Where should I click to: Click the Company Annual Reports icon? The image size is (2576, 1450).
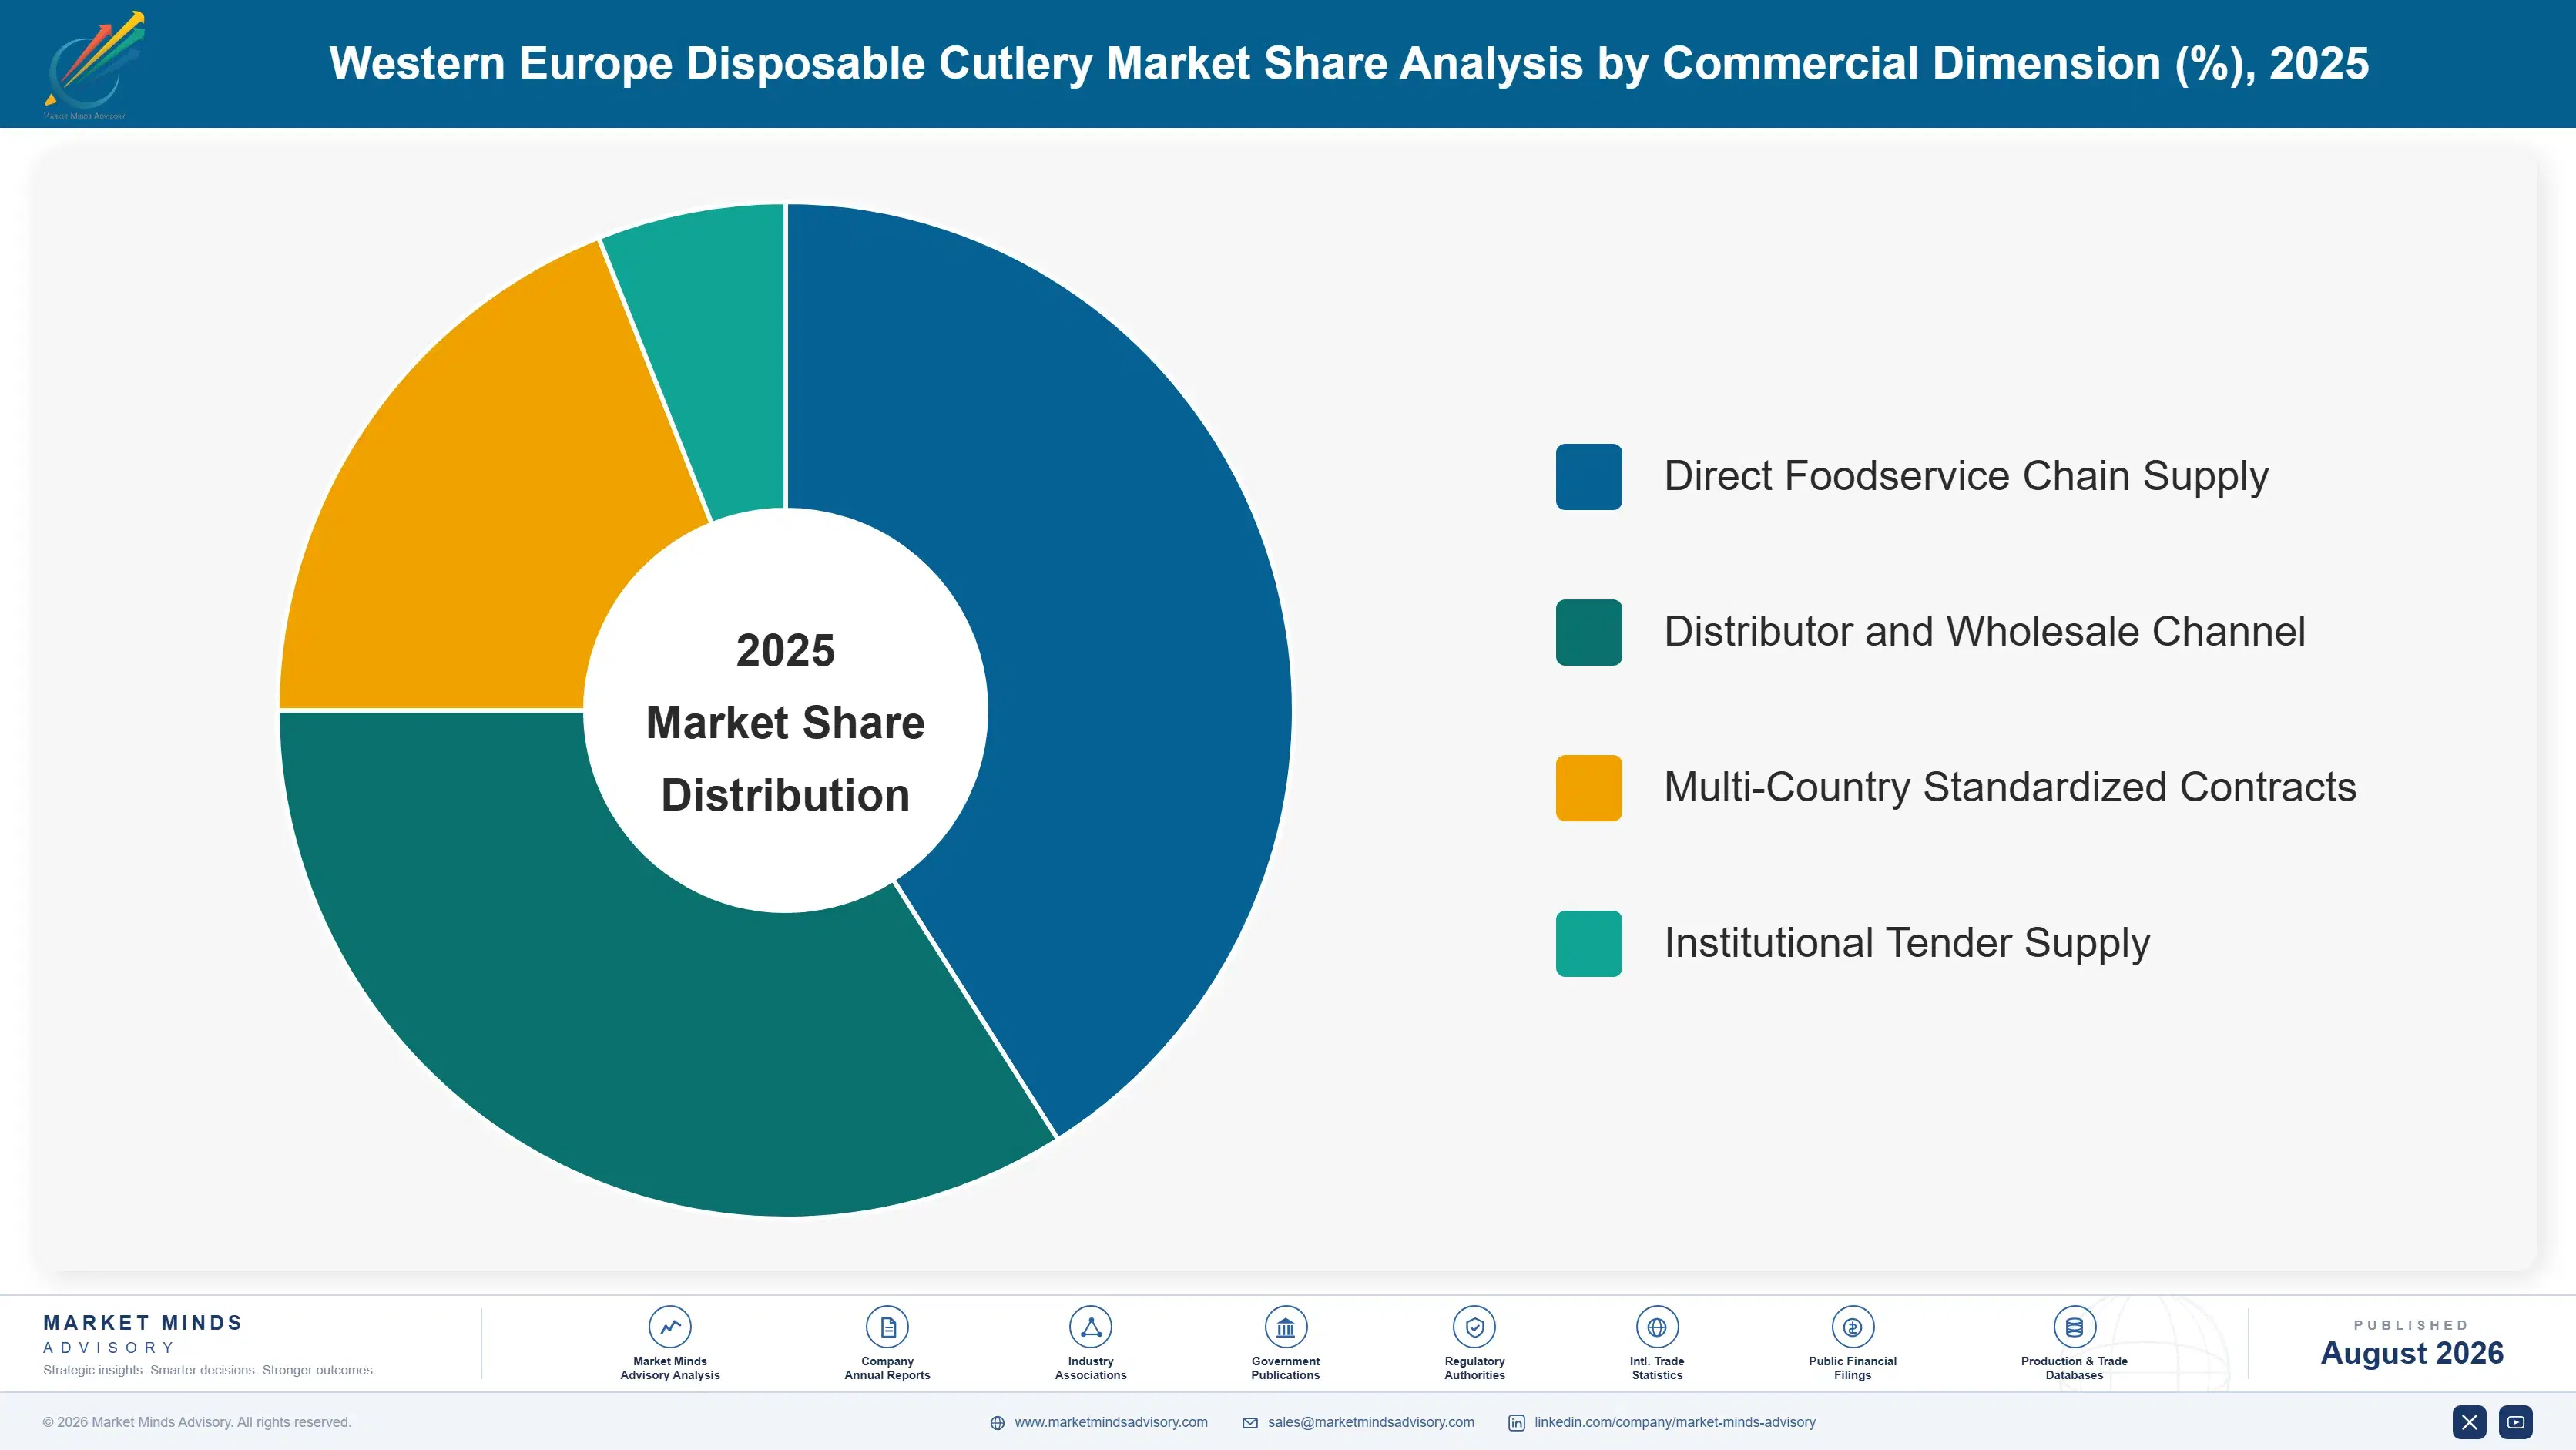coord(887,1327)
